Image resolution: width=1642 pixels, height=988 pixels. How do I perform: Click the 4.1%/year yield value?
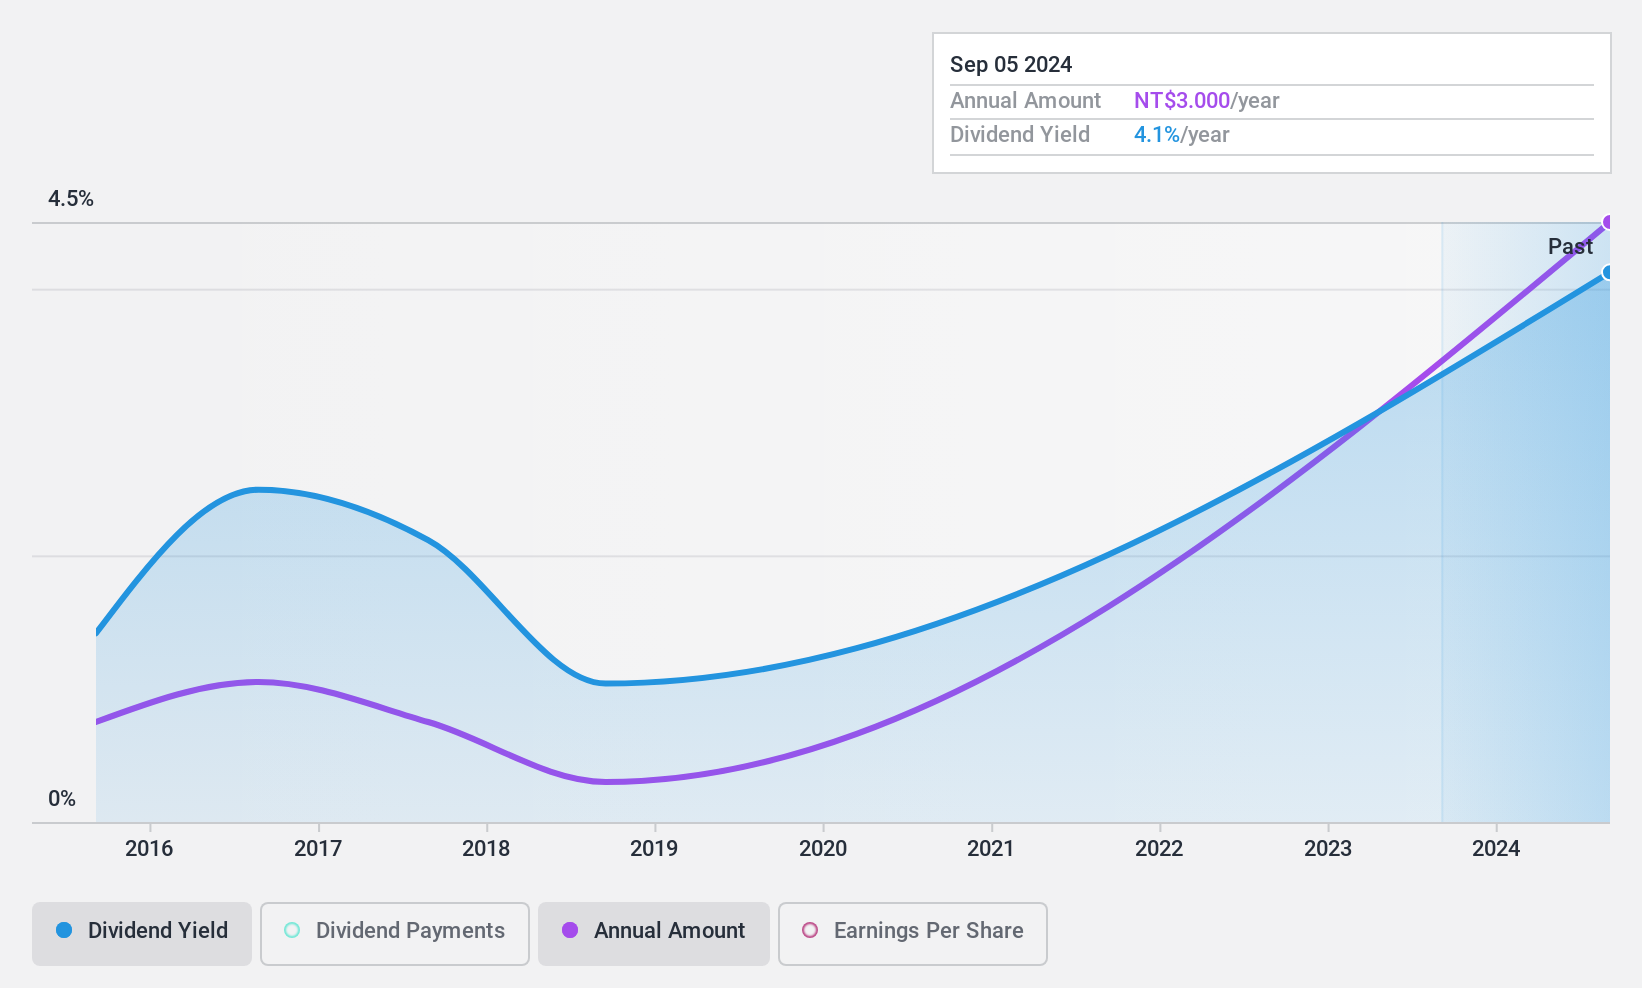1182,135
